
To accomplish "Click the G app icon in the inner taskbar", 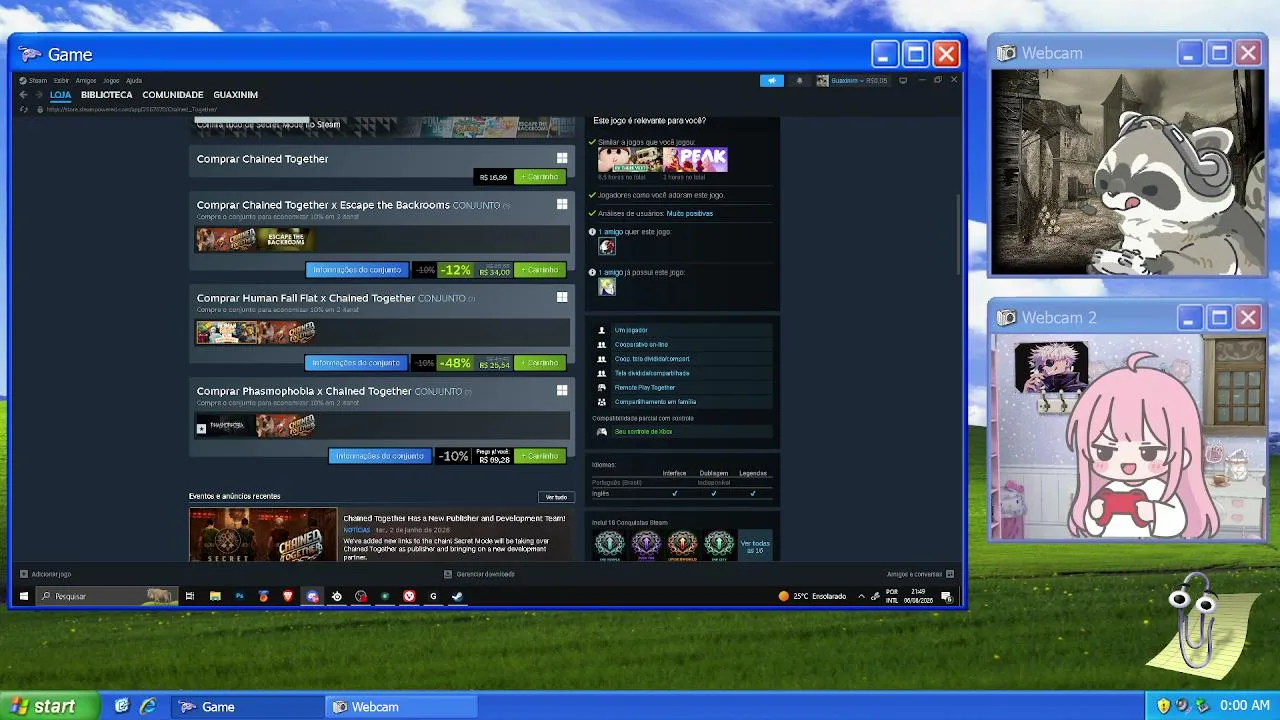I will [x=433, y=596].
